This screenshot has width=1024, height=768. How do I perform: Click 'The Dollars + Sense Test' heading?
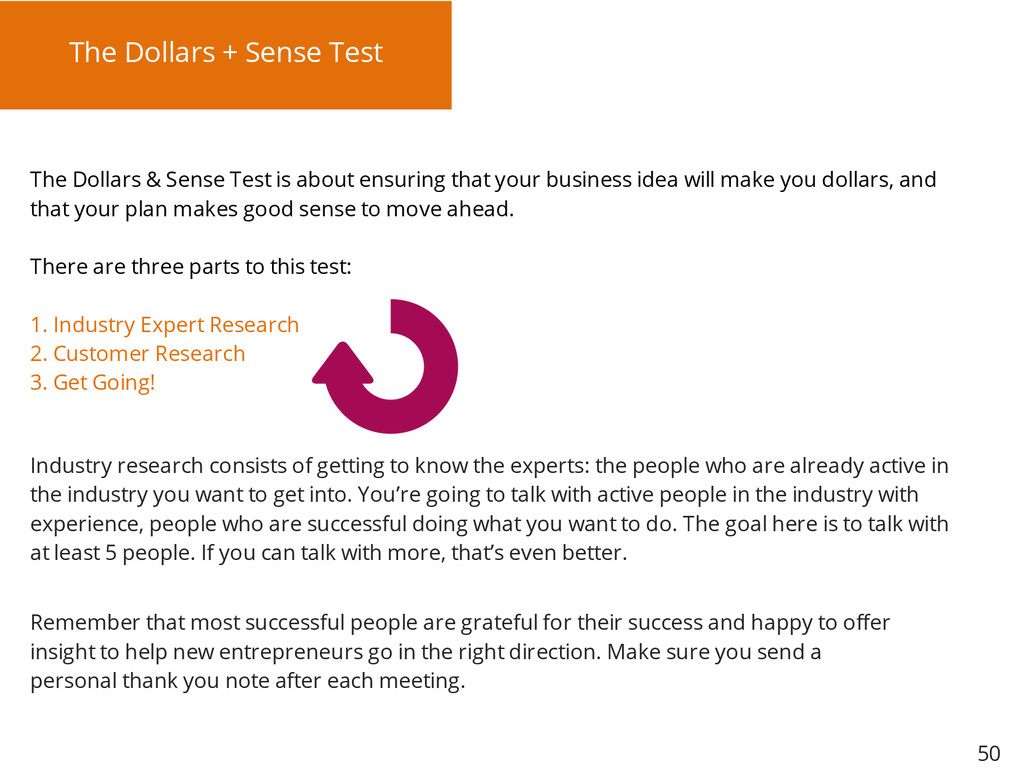pos(226,52)
